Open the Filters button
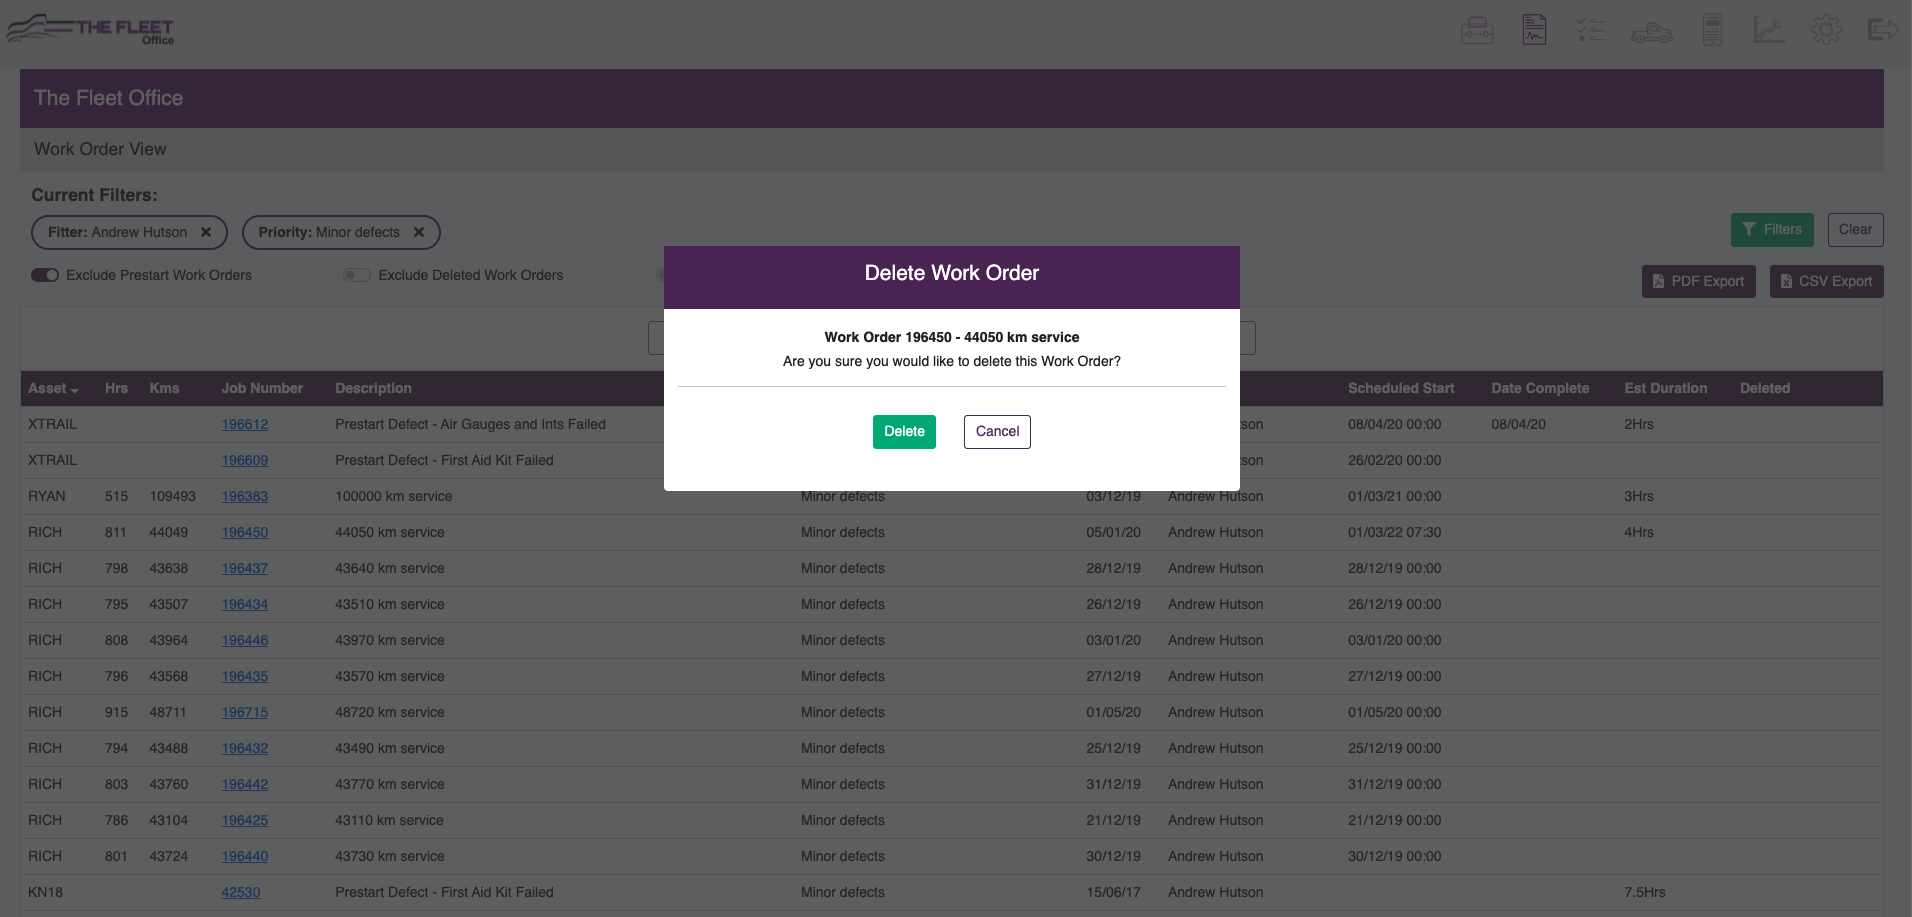 (x=1772, y=230)
